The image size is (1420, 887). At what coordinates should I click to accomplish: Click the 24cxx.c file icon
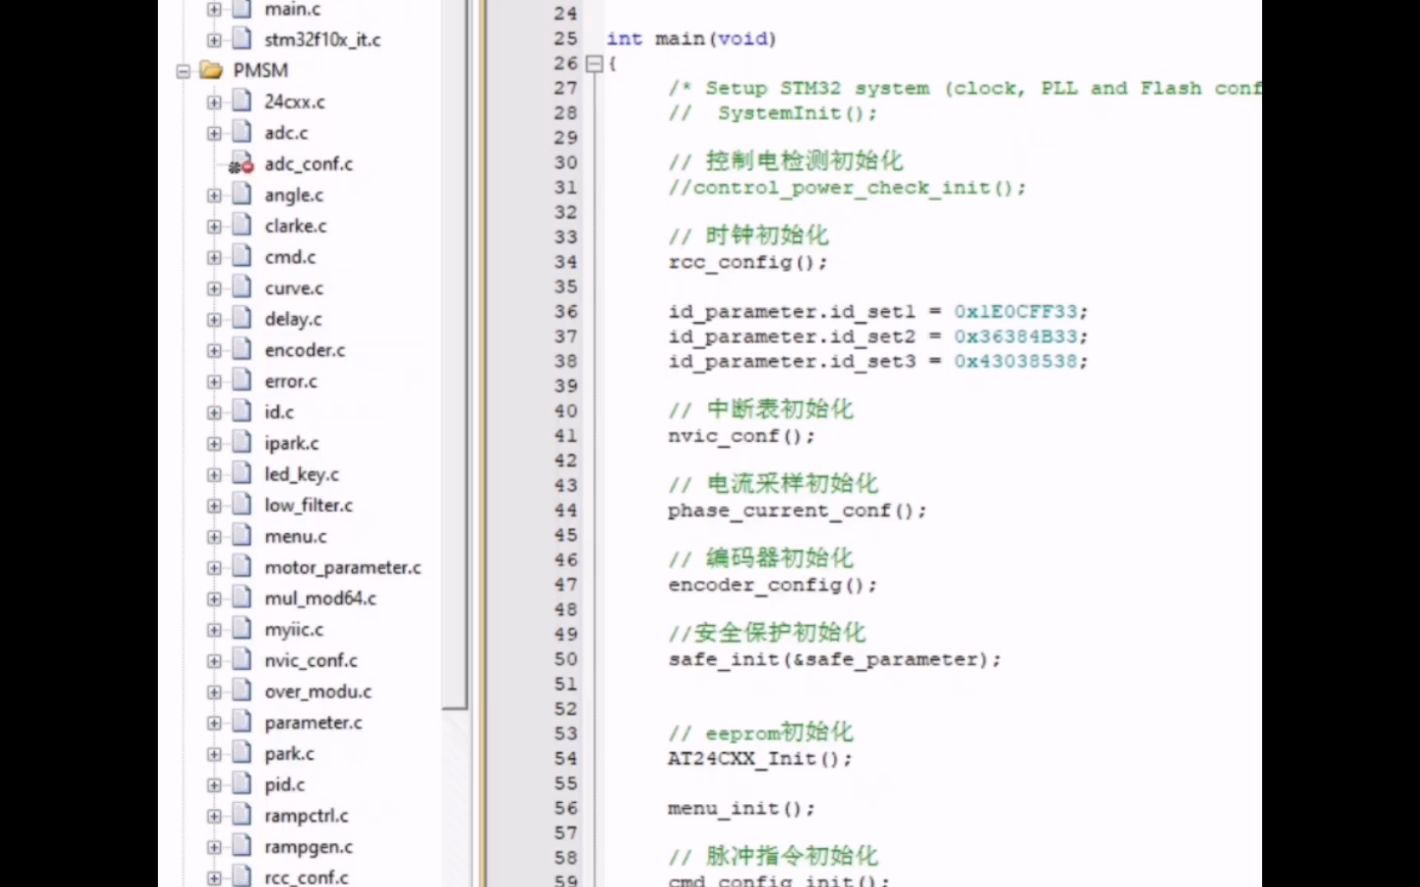click(x=242, y=101)
